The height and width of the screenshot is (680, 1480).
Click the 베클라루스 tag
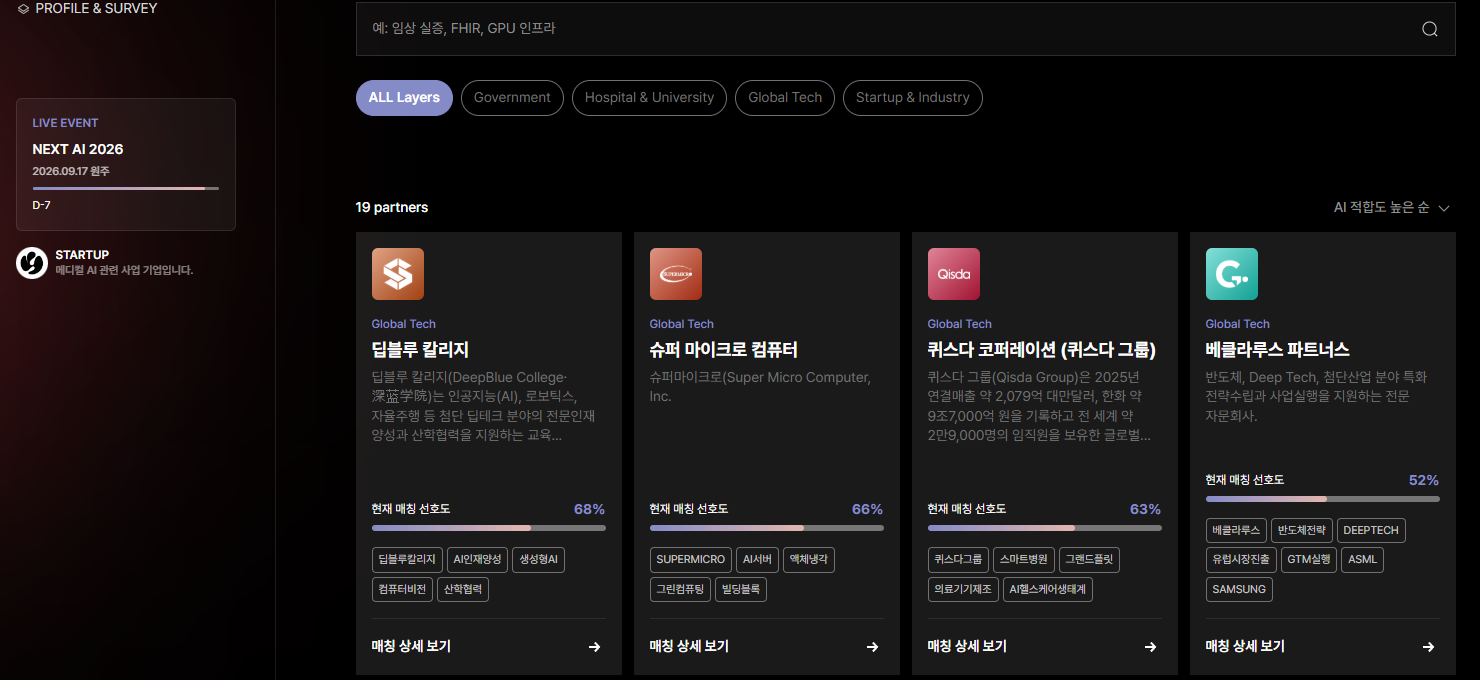(x=1236, y=530)
